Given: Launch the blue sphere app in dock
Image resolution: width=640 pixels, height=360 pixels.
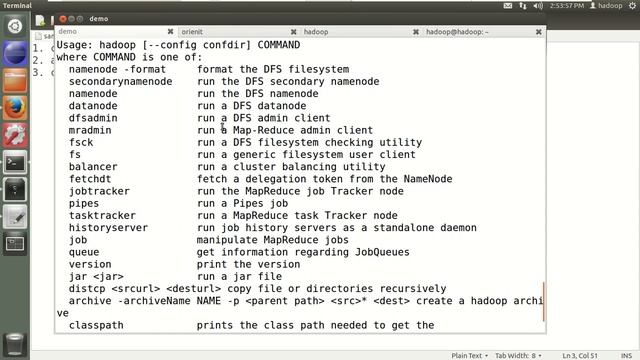Looking at the screenshot, I should [x=15, y=53].
